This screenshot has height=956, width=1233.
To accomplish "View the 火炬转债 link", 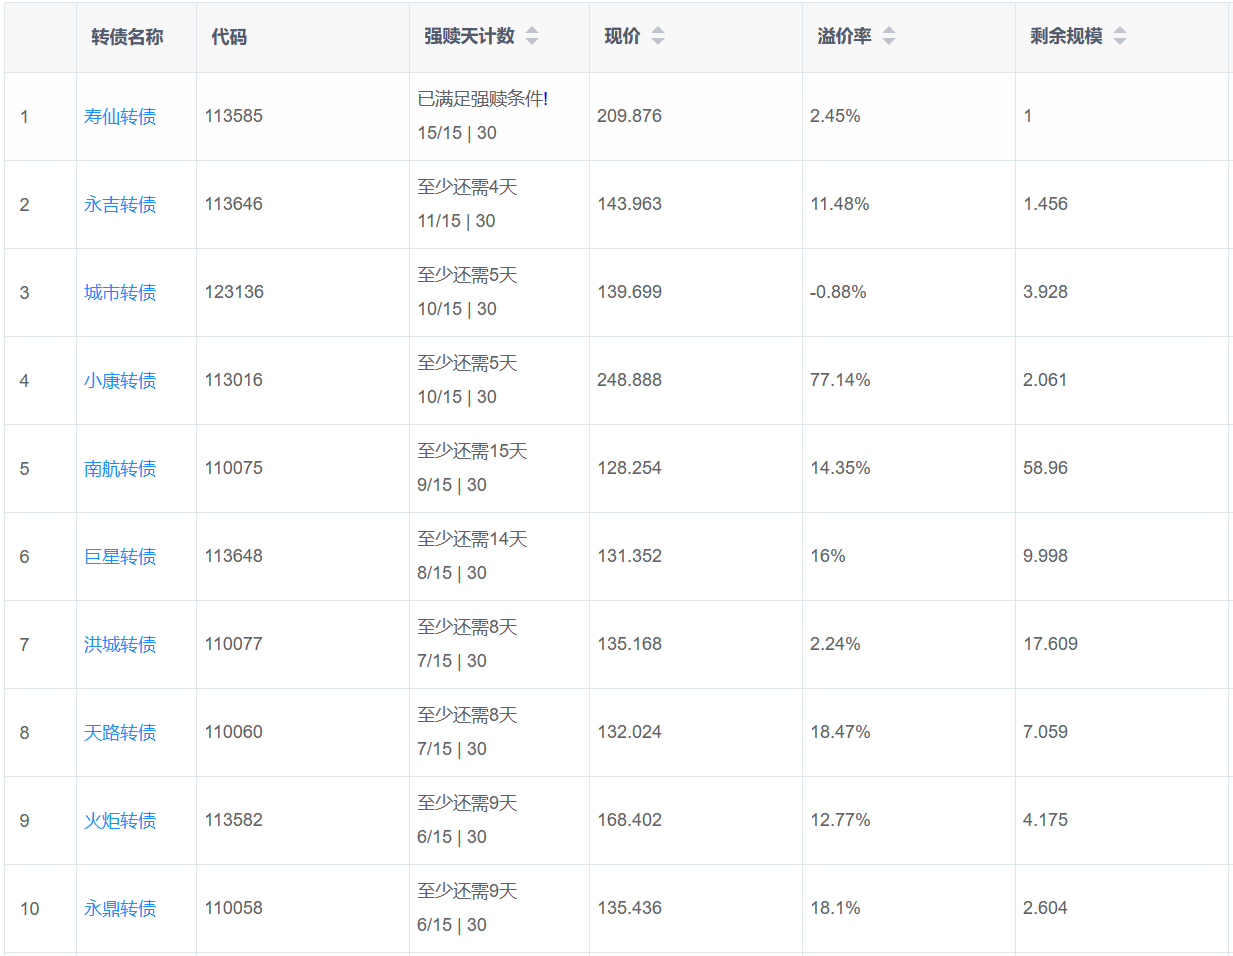I will click(x=120, y=821).
